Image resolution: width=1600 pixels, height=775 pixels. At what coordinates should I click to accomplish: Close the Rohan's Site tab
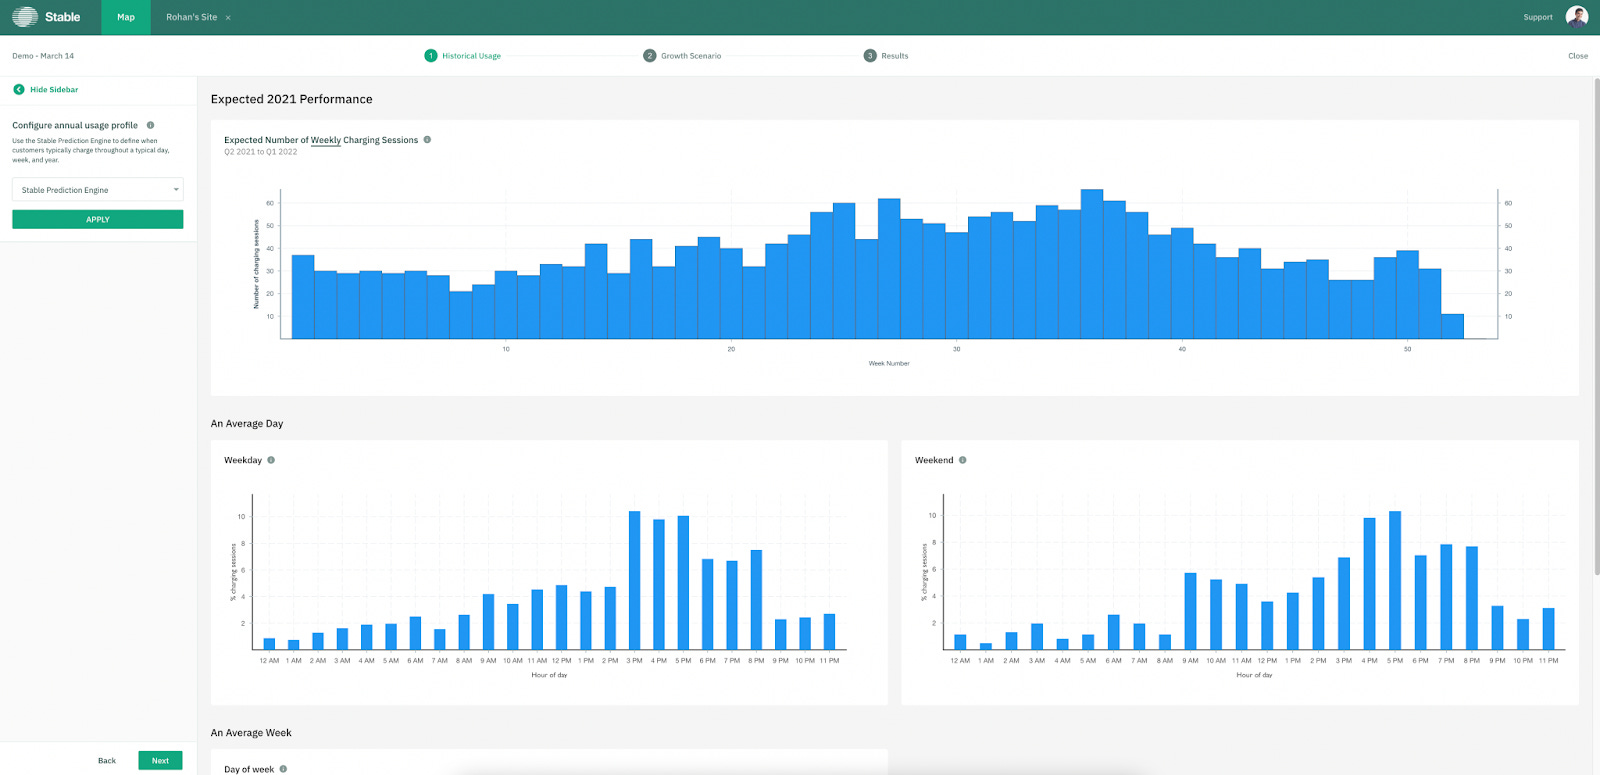tap(228, 18)
